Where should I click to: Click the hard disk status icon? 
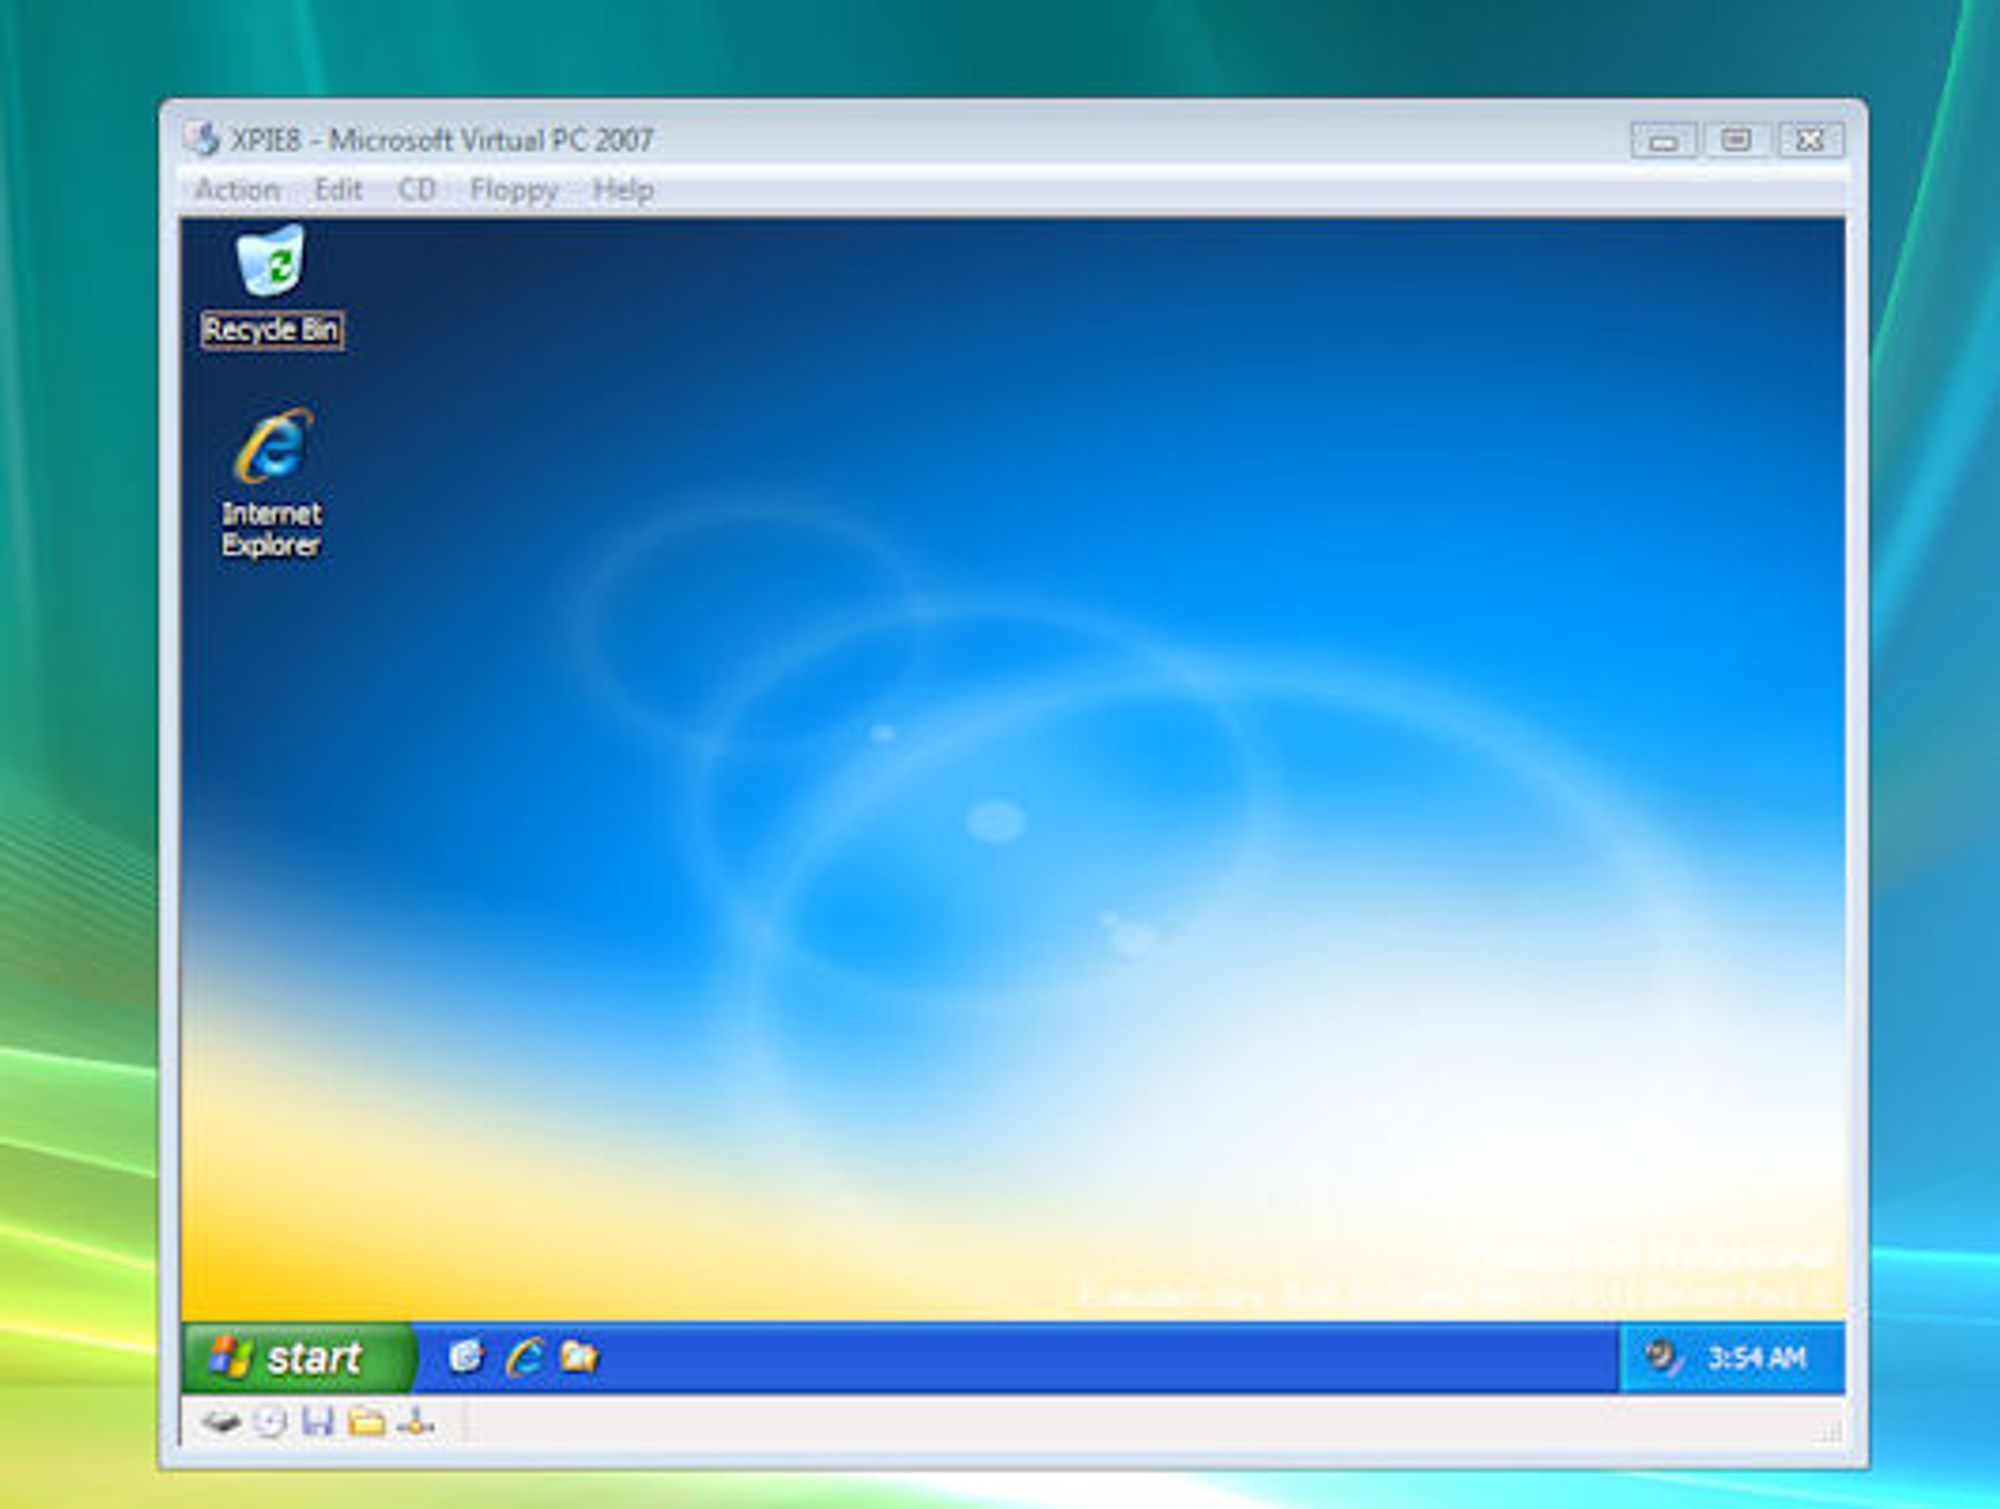(221, 1421)
